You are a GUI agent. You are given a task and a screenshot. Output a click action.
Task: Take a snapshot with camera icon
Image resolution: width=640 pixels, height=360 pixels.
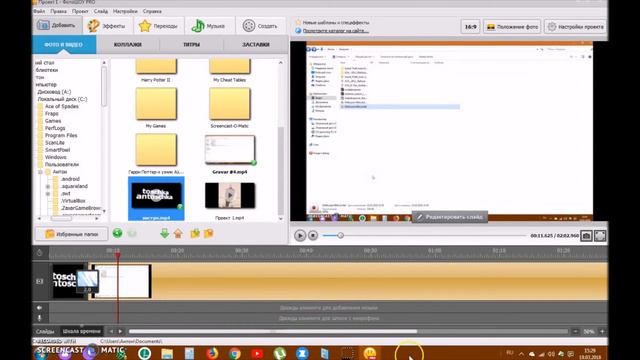[586, 236]
